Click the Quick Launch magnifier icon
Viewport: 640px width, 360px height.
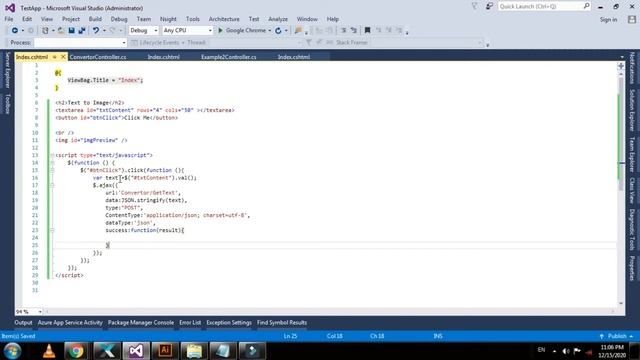coord(586,6)
